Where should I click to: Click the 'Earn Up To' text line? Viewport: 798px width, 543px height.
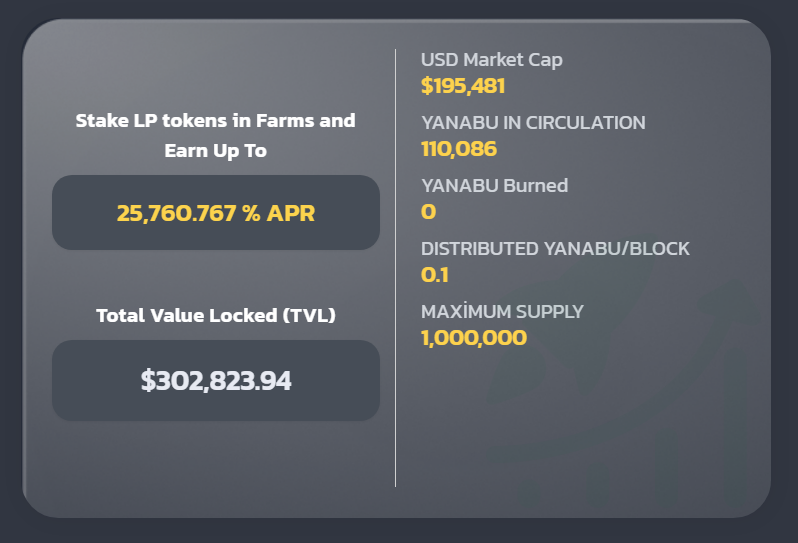(x=216, y=151)
